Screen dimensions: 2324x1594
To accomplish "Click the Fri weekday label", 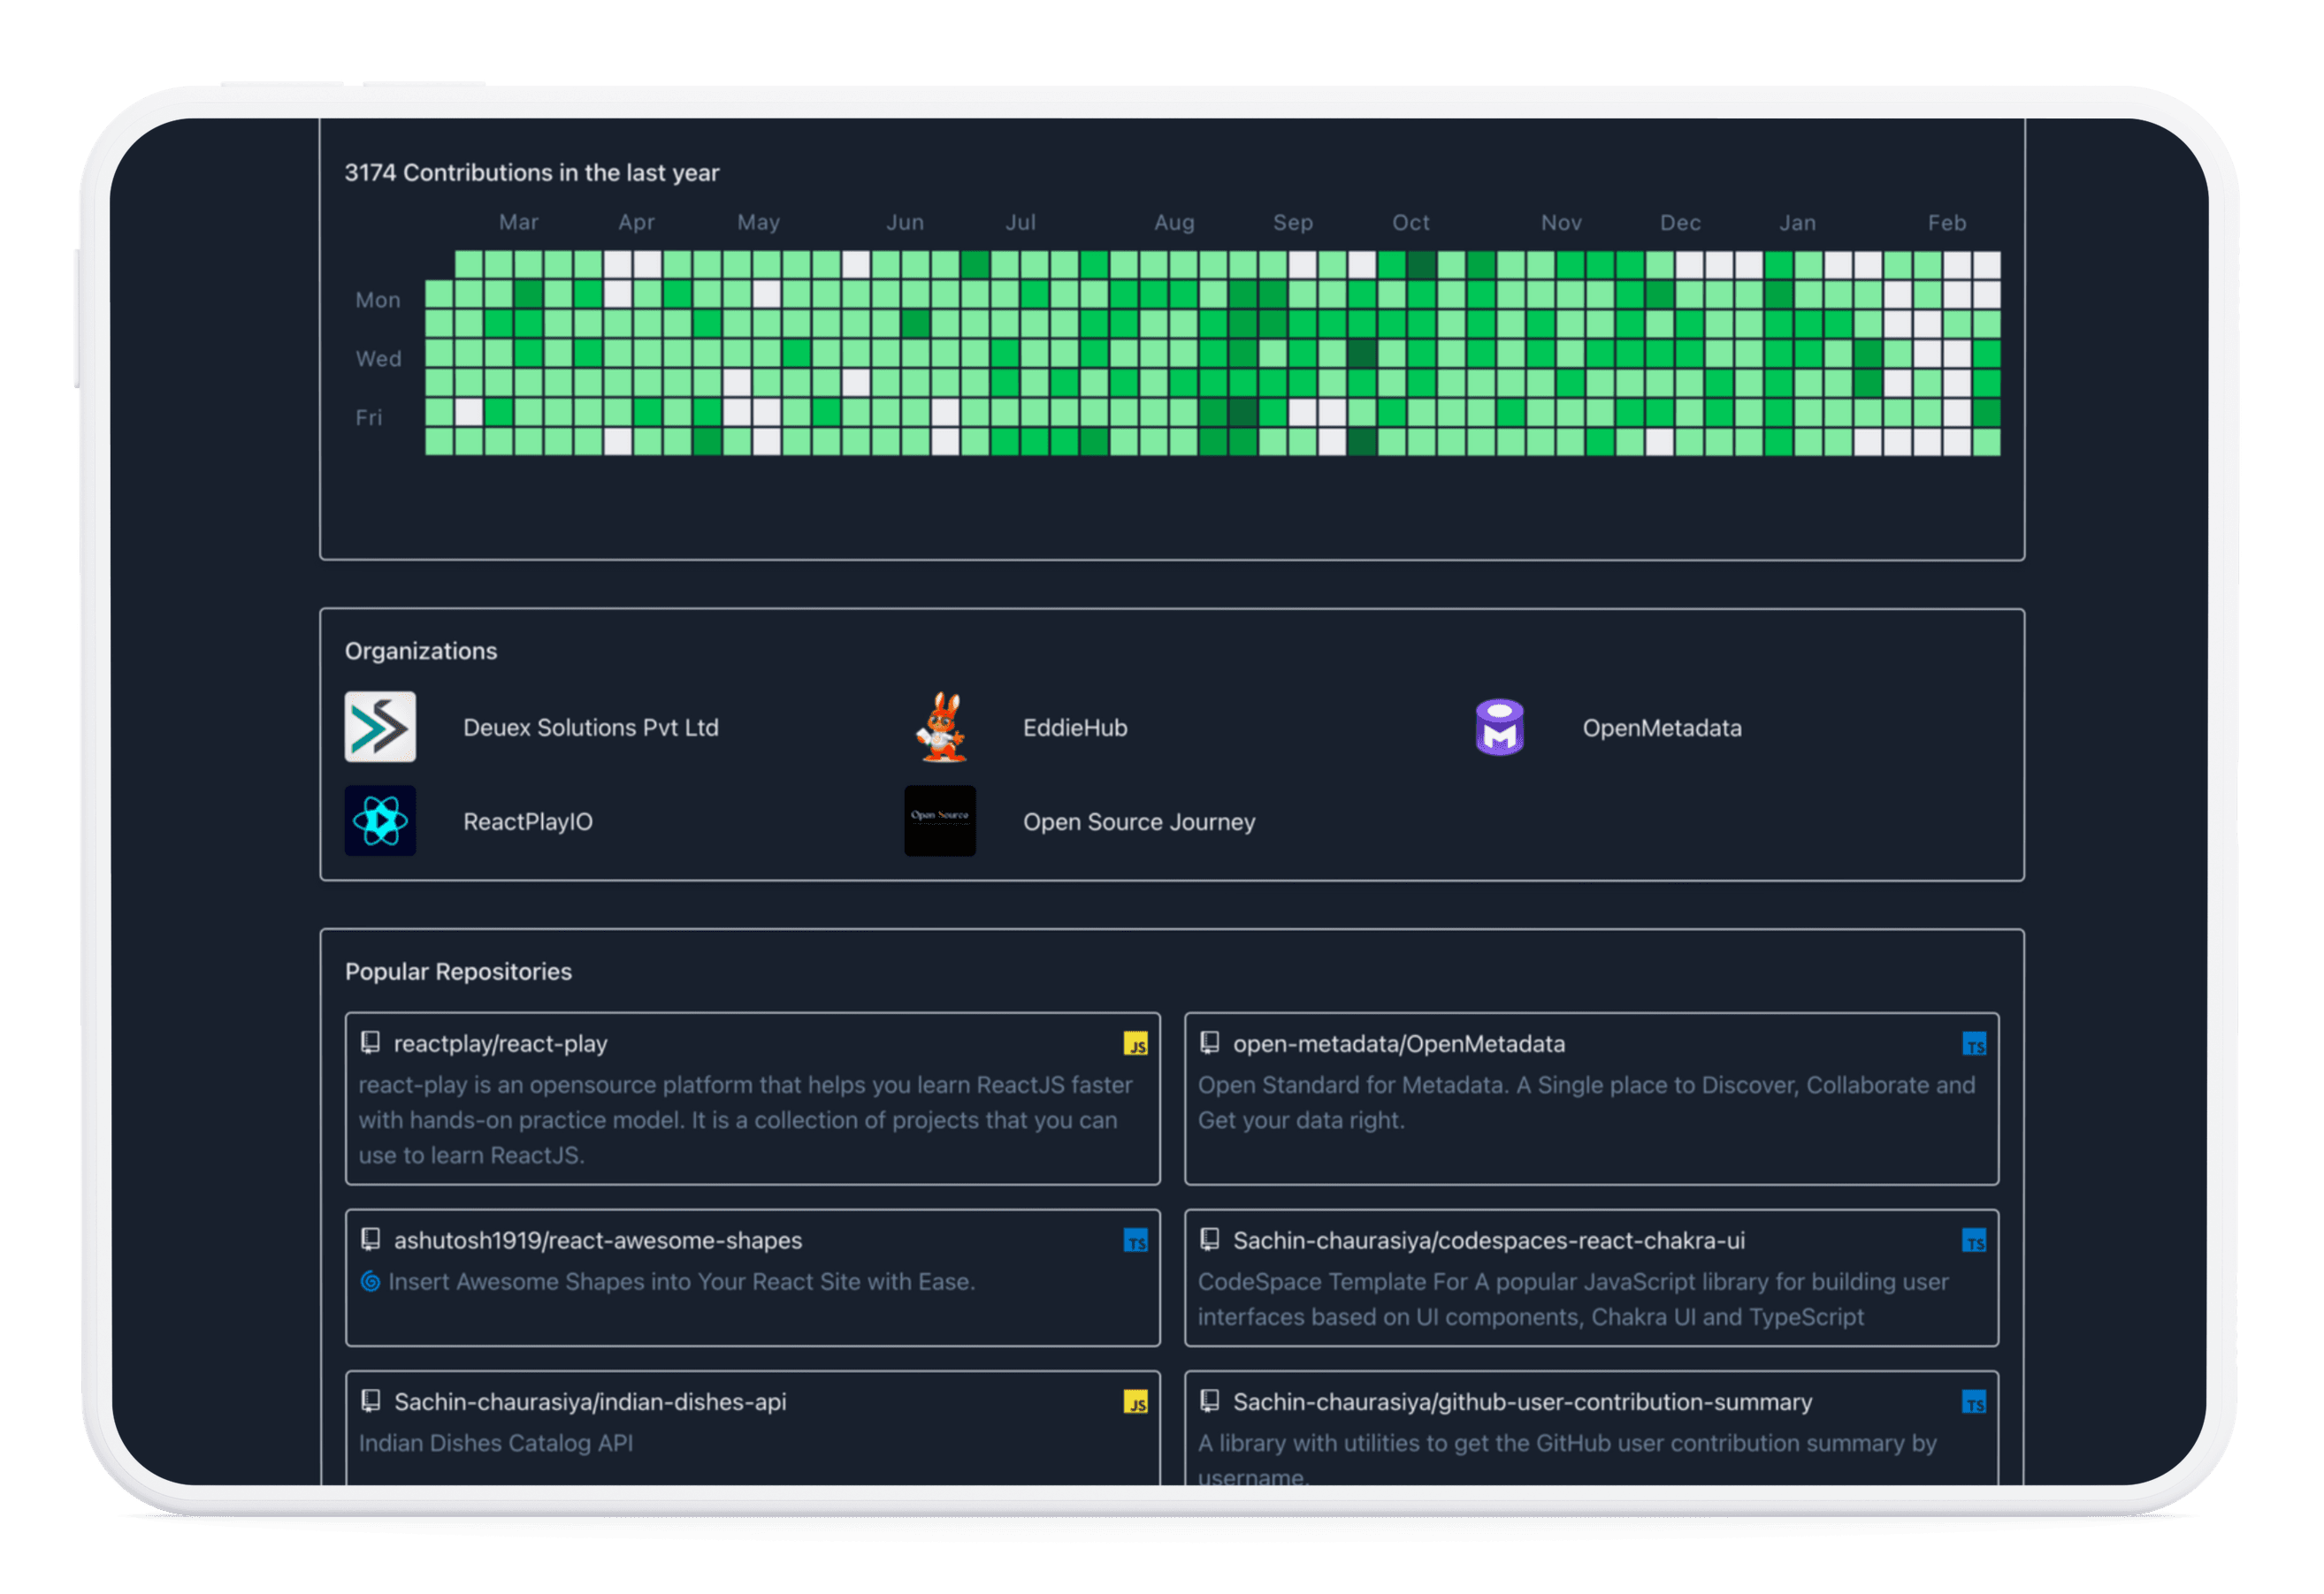I will coord(369,417).
